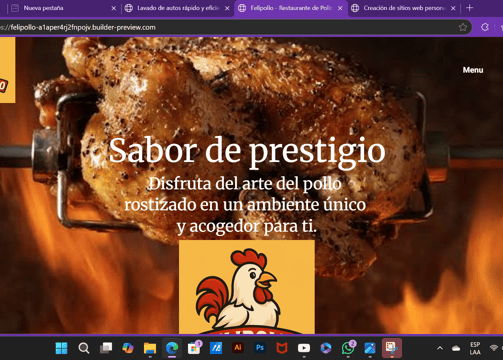This screenshot has height=360, width=503.
Task: Open McAfee red shield icon
Action: 282,348
